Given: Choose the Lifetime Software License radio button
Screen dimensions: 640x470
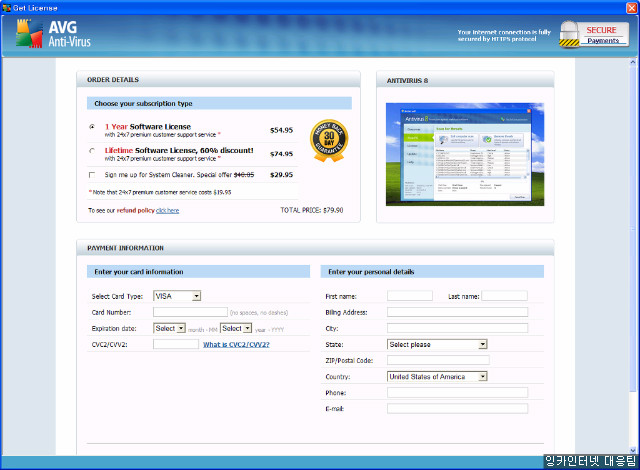Looking at the screenshot, I should pos(92,151).
